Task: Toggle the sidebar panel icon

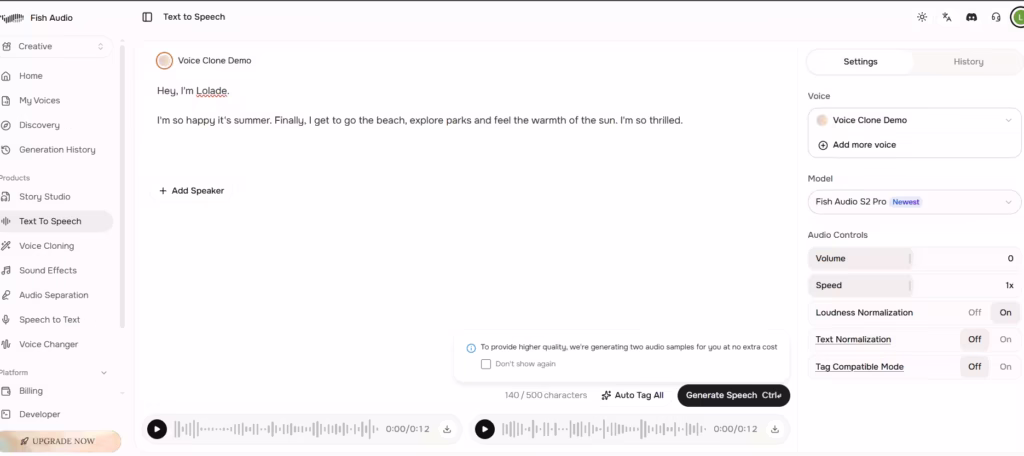Action: 147,17
